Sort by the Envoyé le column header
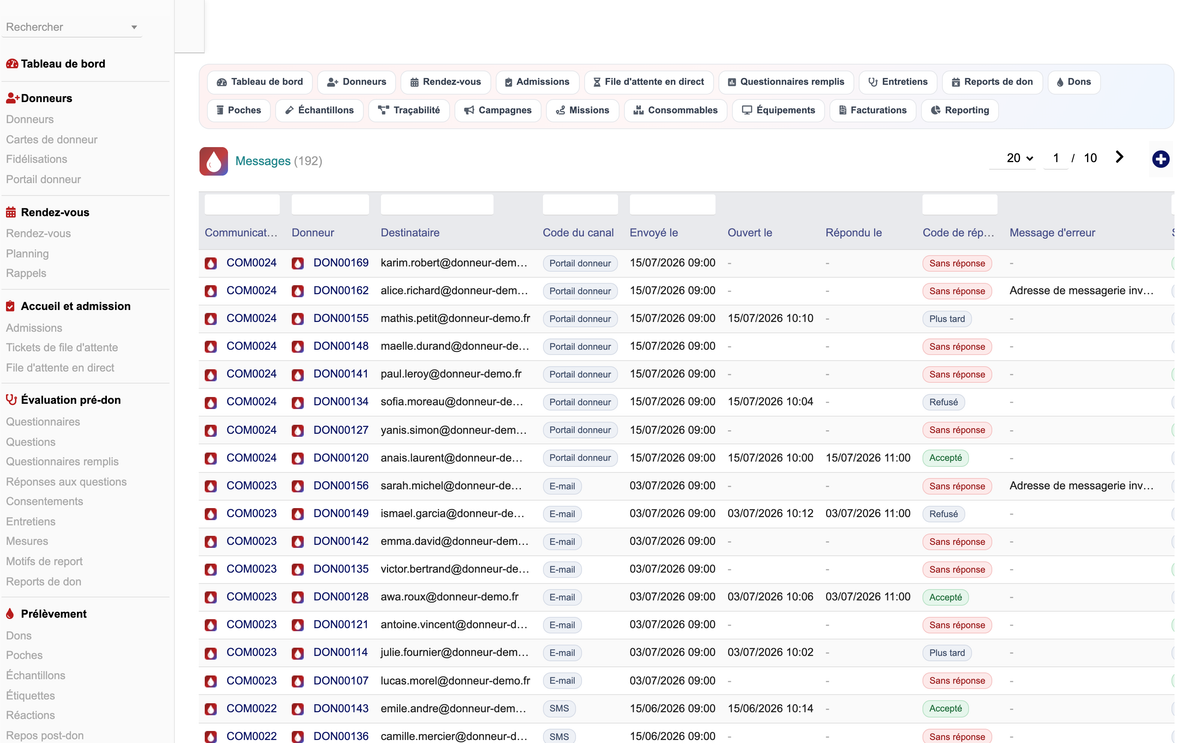 point(654,233)
